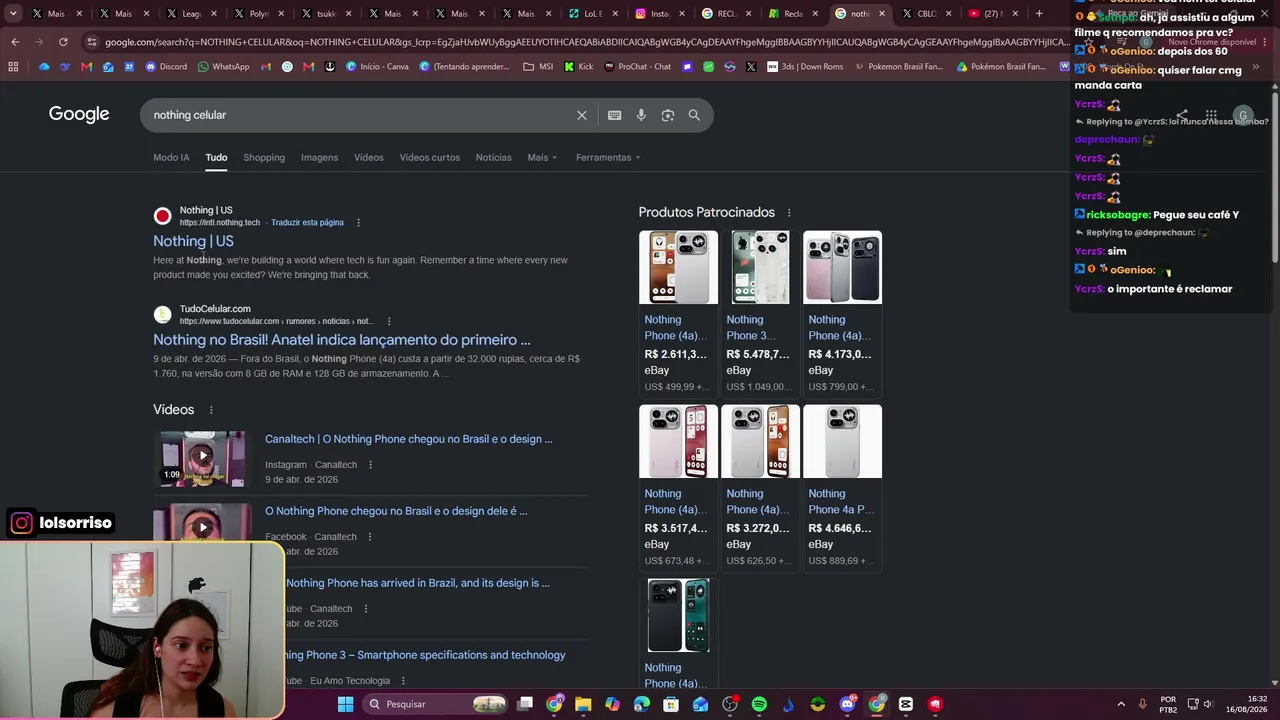Open 'Nothing Phone has arrived in Brazil' video link
The image size is (1280, 720).
pyautogui.click(x=417, y=583)
